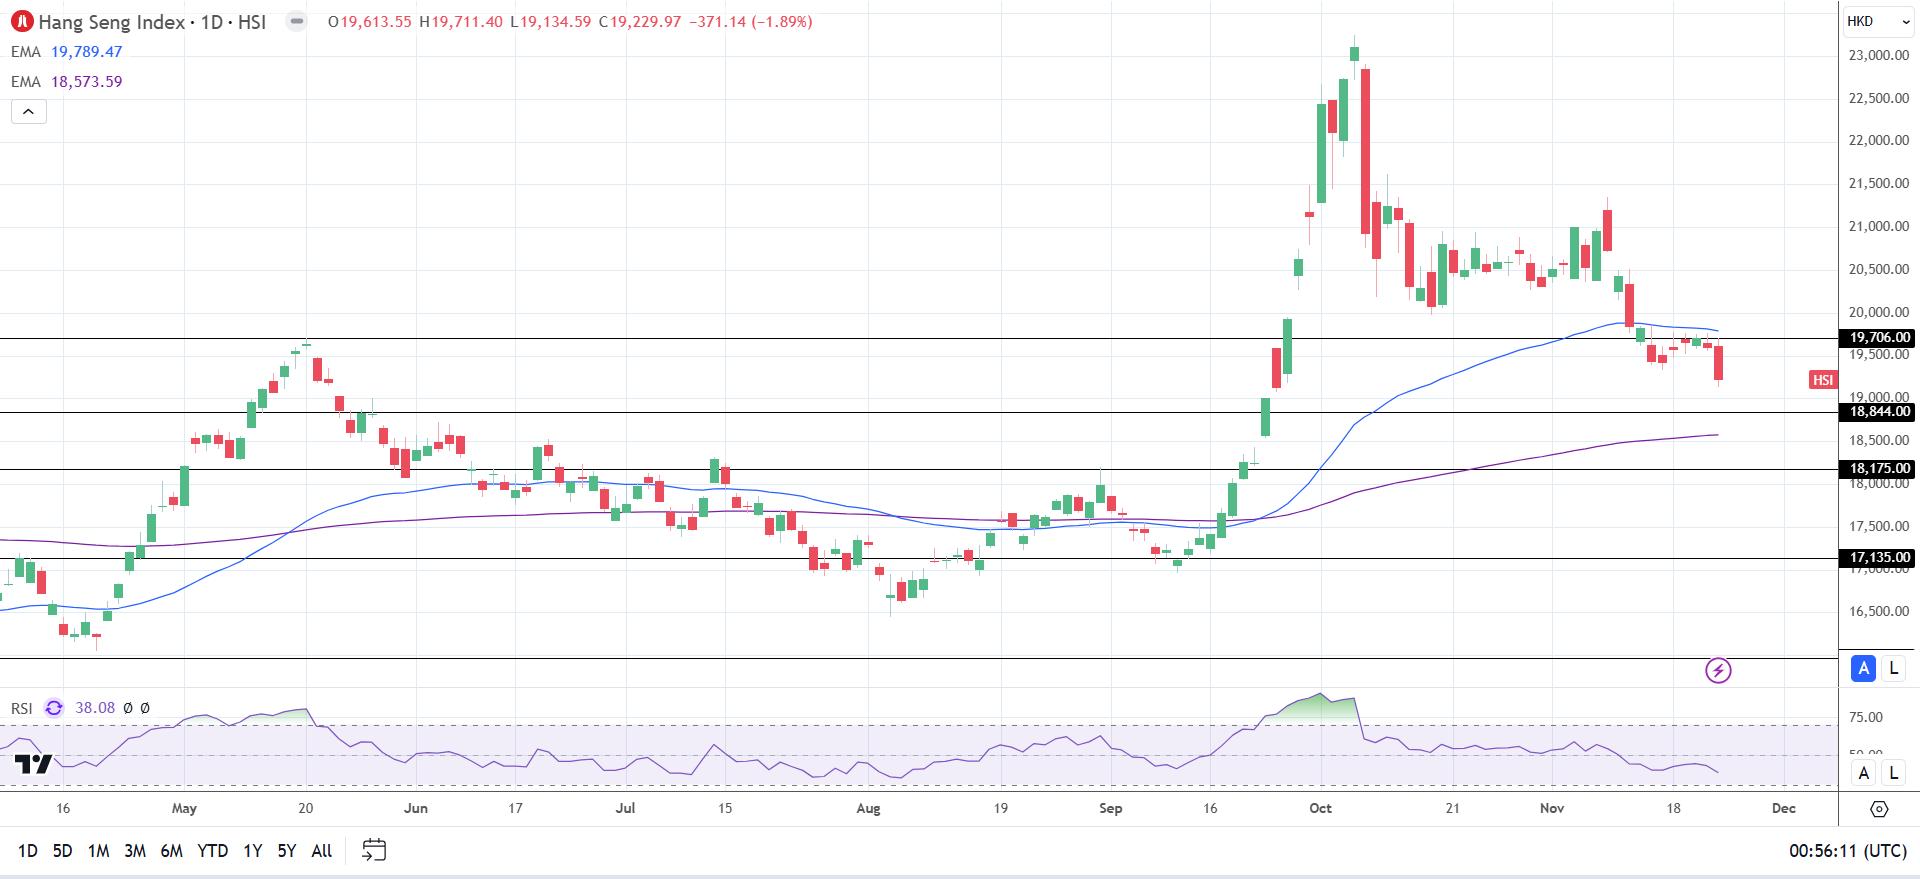Click the Oct label on the time axis
Screen dimensions: 1920x879
coord(1320,808)
